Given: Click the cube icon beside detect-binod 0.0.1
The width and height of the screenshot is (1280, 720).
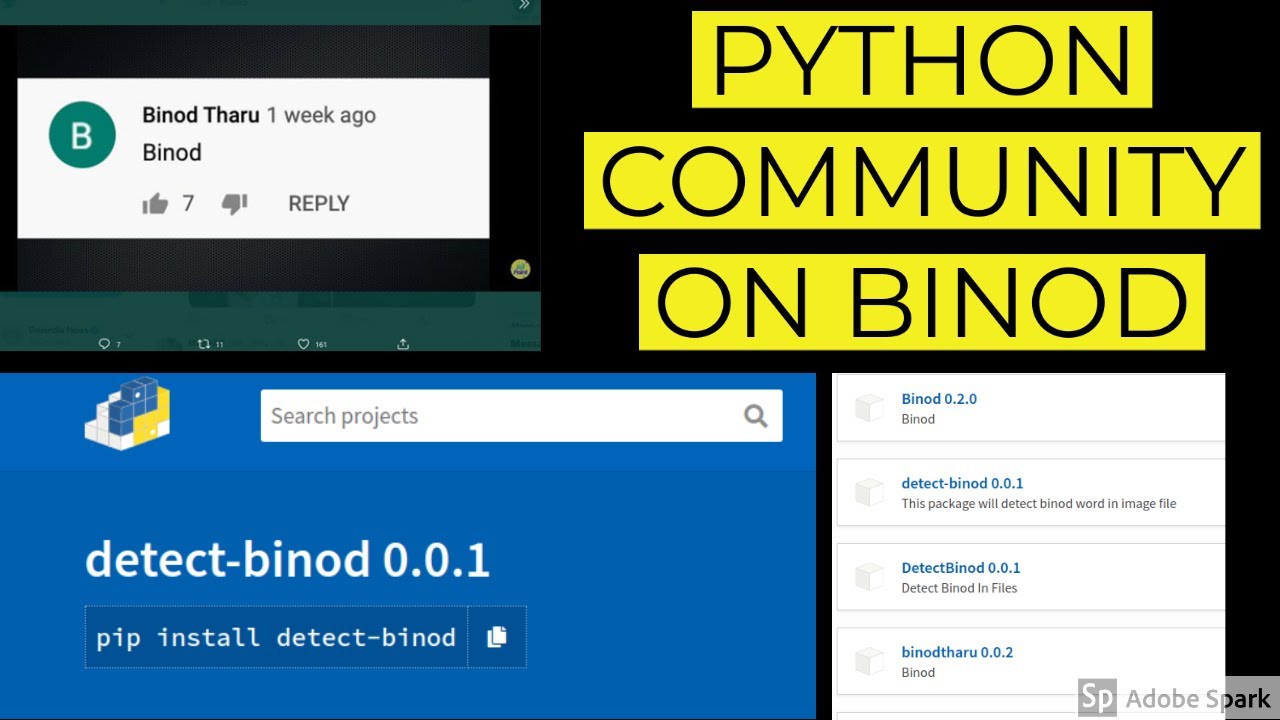Looking at the screenshot, I should coord(869,492).
